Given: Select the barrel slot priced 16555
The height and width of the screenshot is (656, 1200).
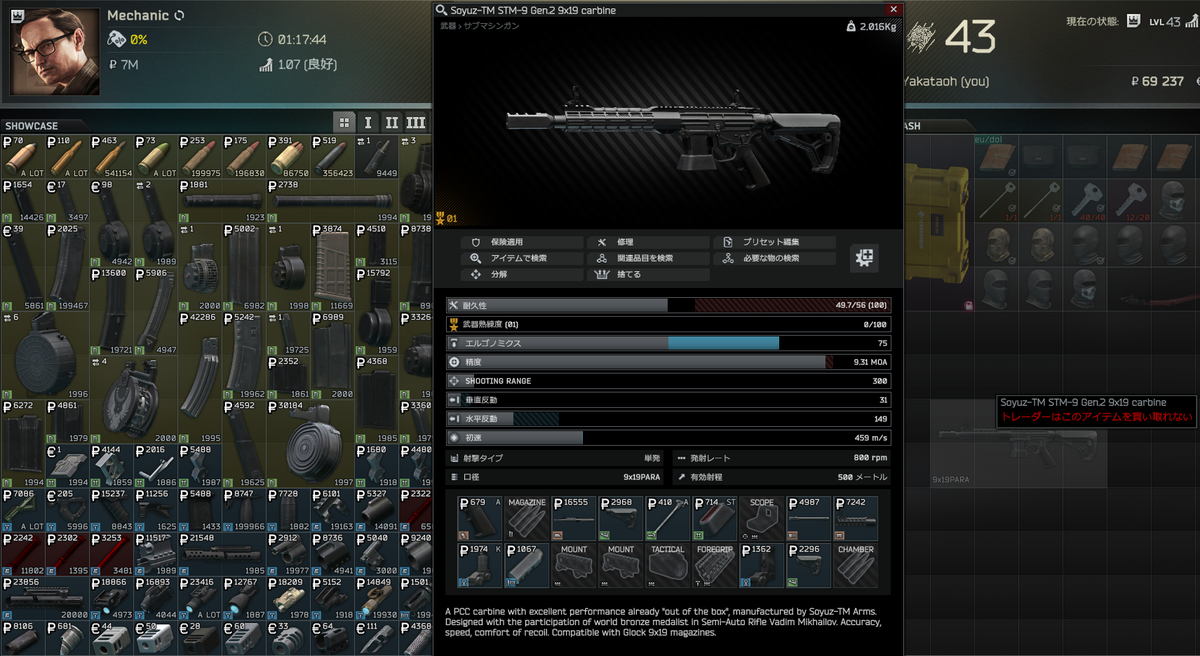Looking at the screenshot, I should click(x=574, y=519).
